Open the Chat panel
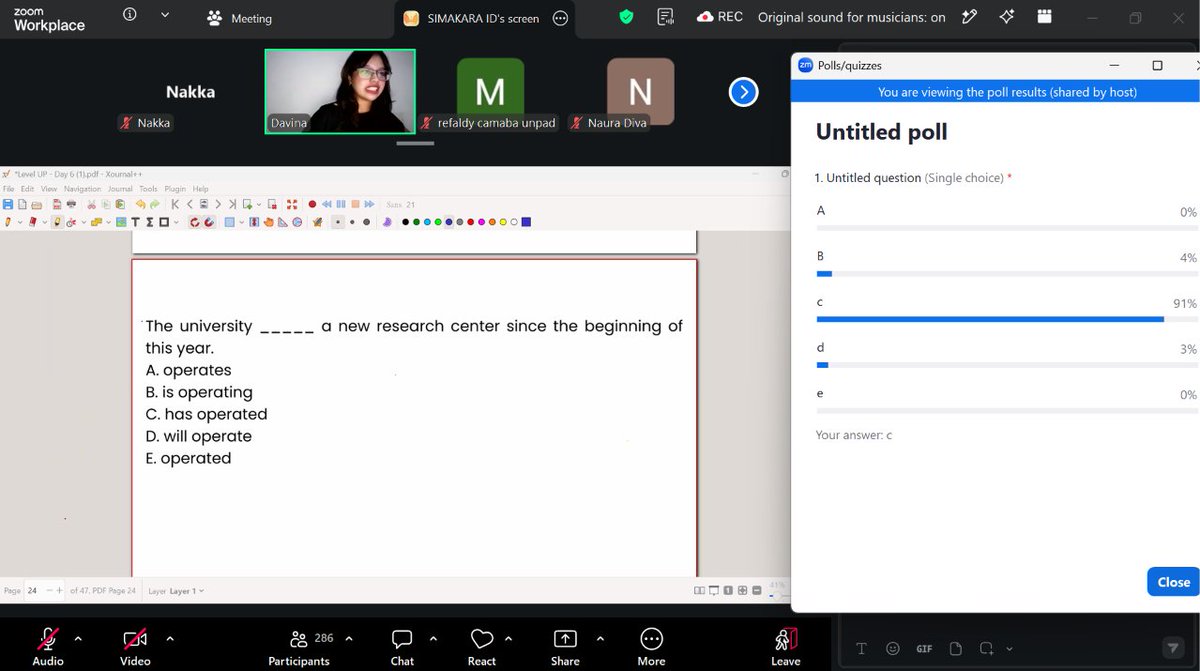The image size is (1200, 671). pos(402,645)
